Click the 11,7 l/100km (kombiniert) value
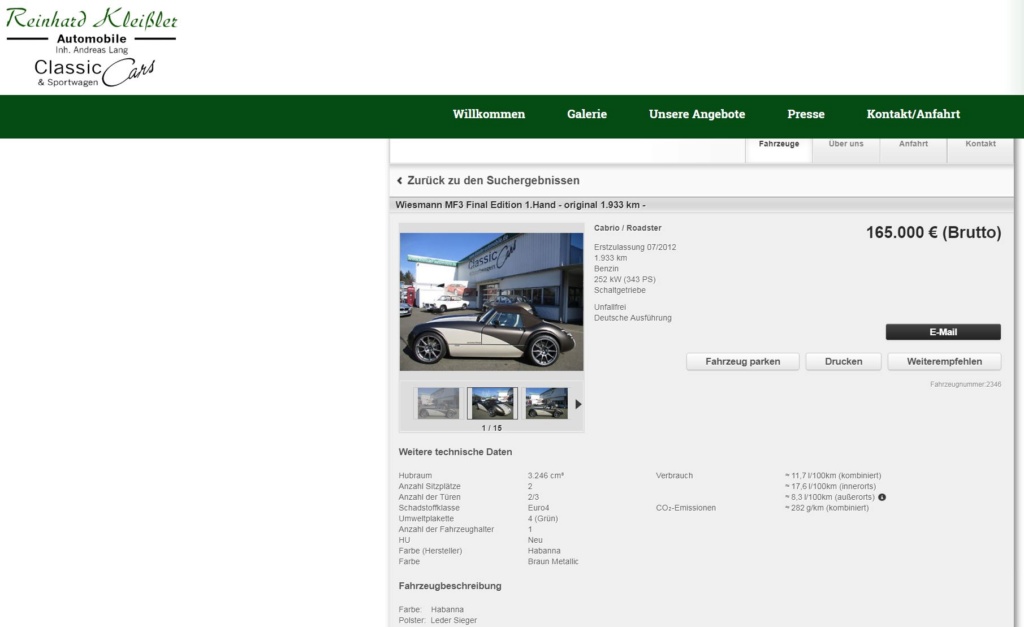This screenshot has width=1024, height=627. 833,475
